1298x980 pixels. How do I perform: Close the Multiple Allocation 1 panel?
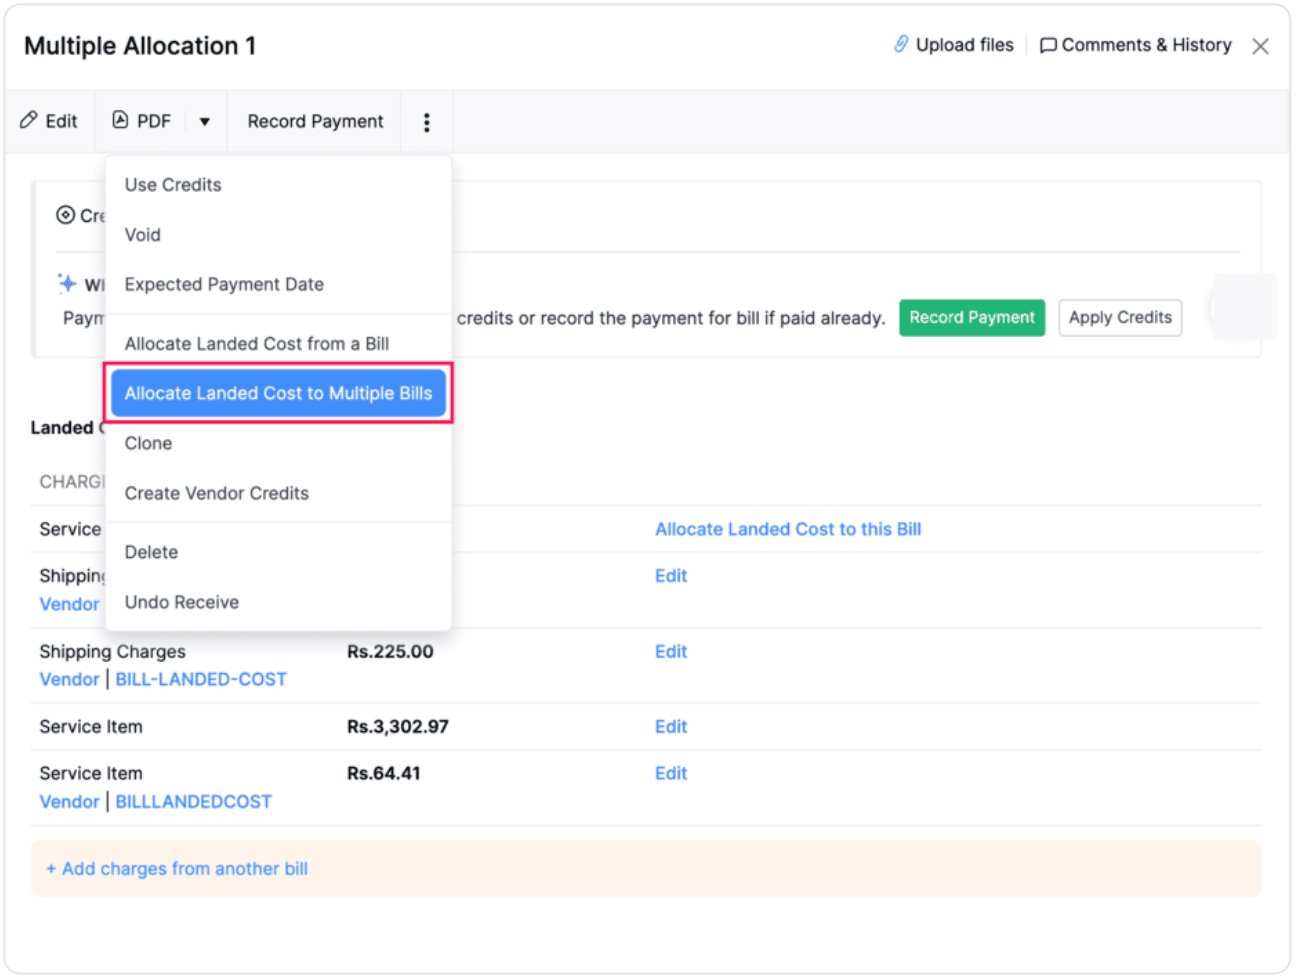tap(1260, 46)
